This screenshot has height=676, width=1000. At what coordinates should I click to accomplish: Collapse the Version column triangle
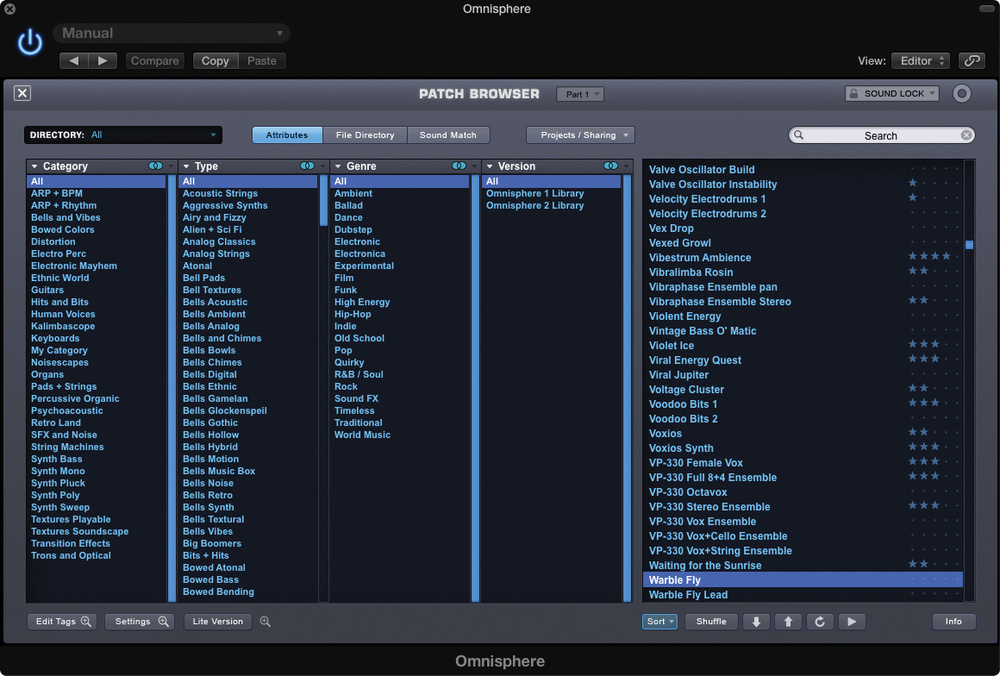[490, 166]
